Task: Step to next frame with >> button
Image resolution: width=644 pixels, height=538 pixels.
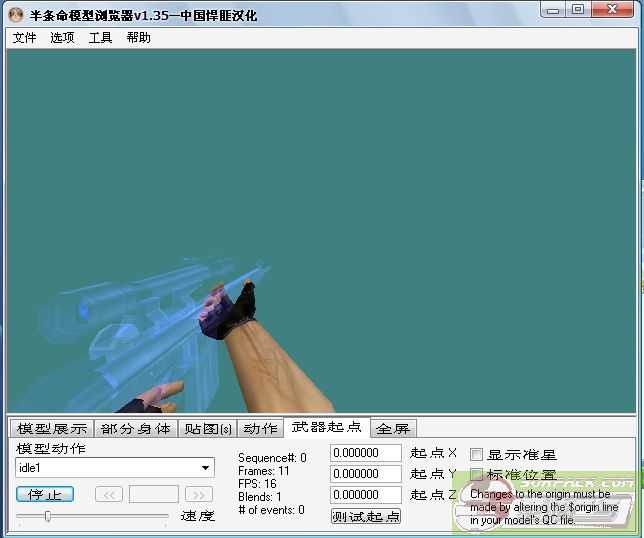Action: coord(199,494)
